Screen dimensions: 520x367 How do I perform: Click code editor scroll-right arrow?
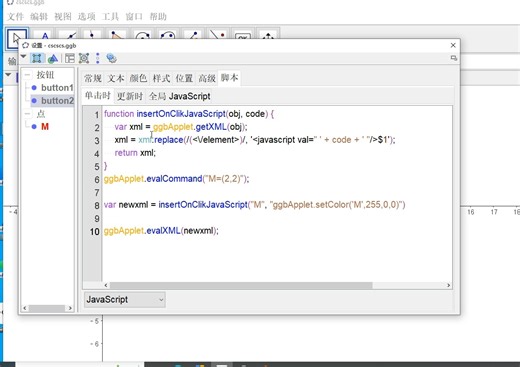point(448,285)
